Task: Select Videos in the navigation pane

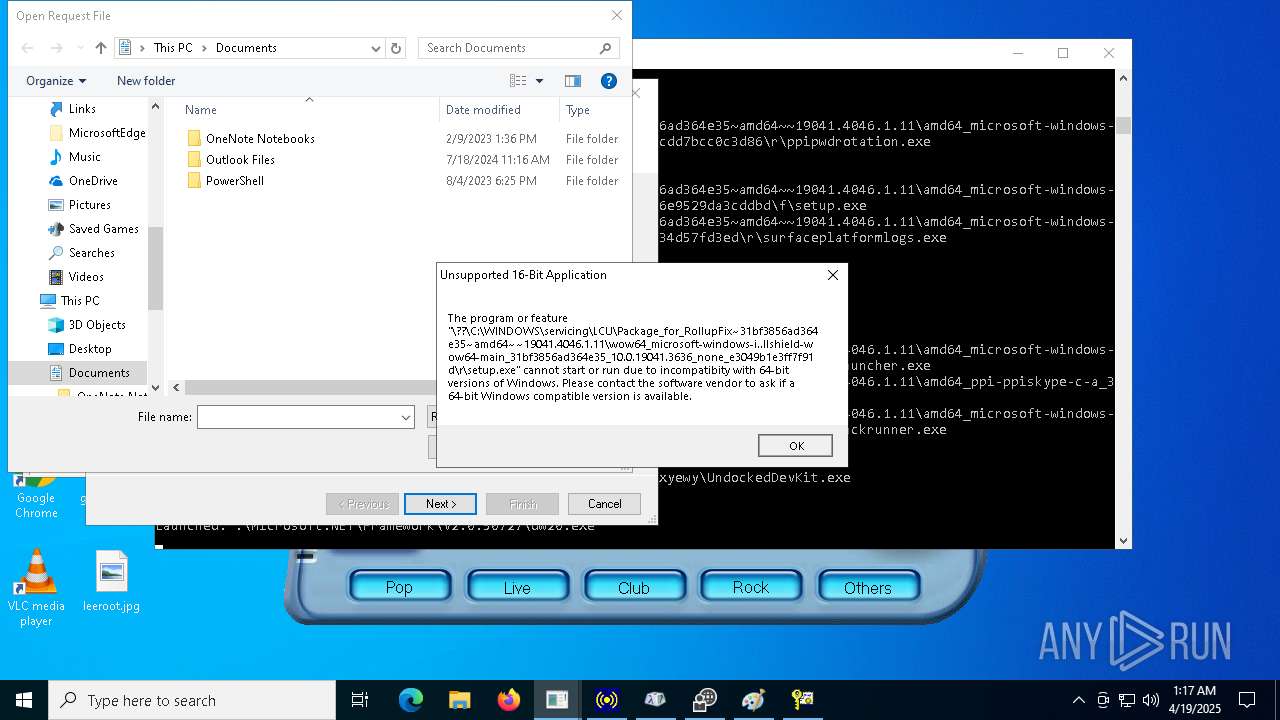Action: pyautogui.click(x=85, y=277)
